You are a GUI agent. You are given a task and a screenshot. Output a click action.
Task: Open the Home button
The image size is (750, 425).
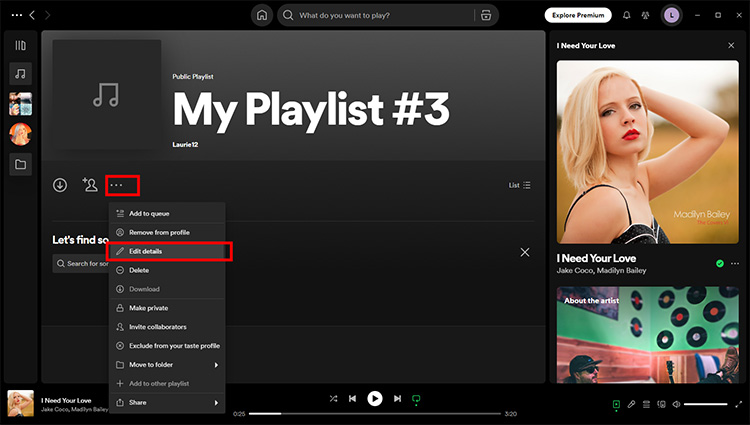262,15
